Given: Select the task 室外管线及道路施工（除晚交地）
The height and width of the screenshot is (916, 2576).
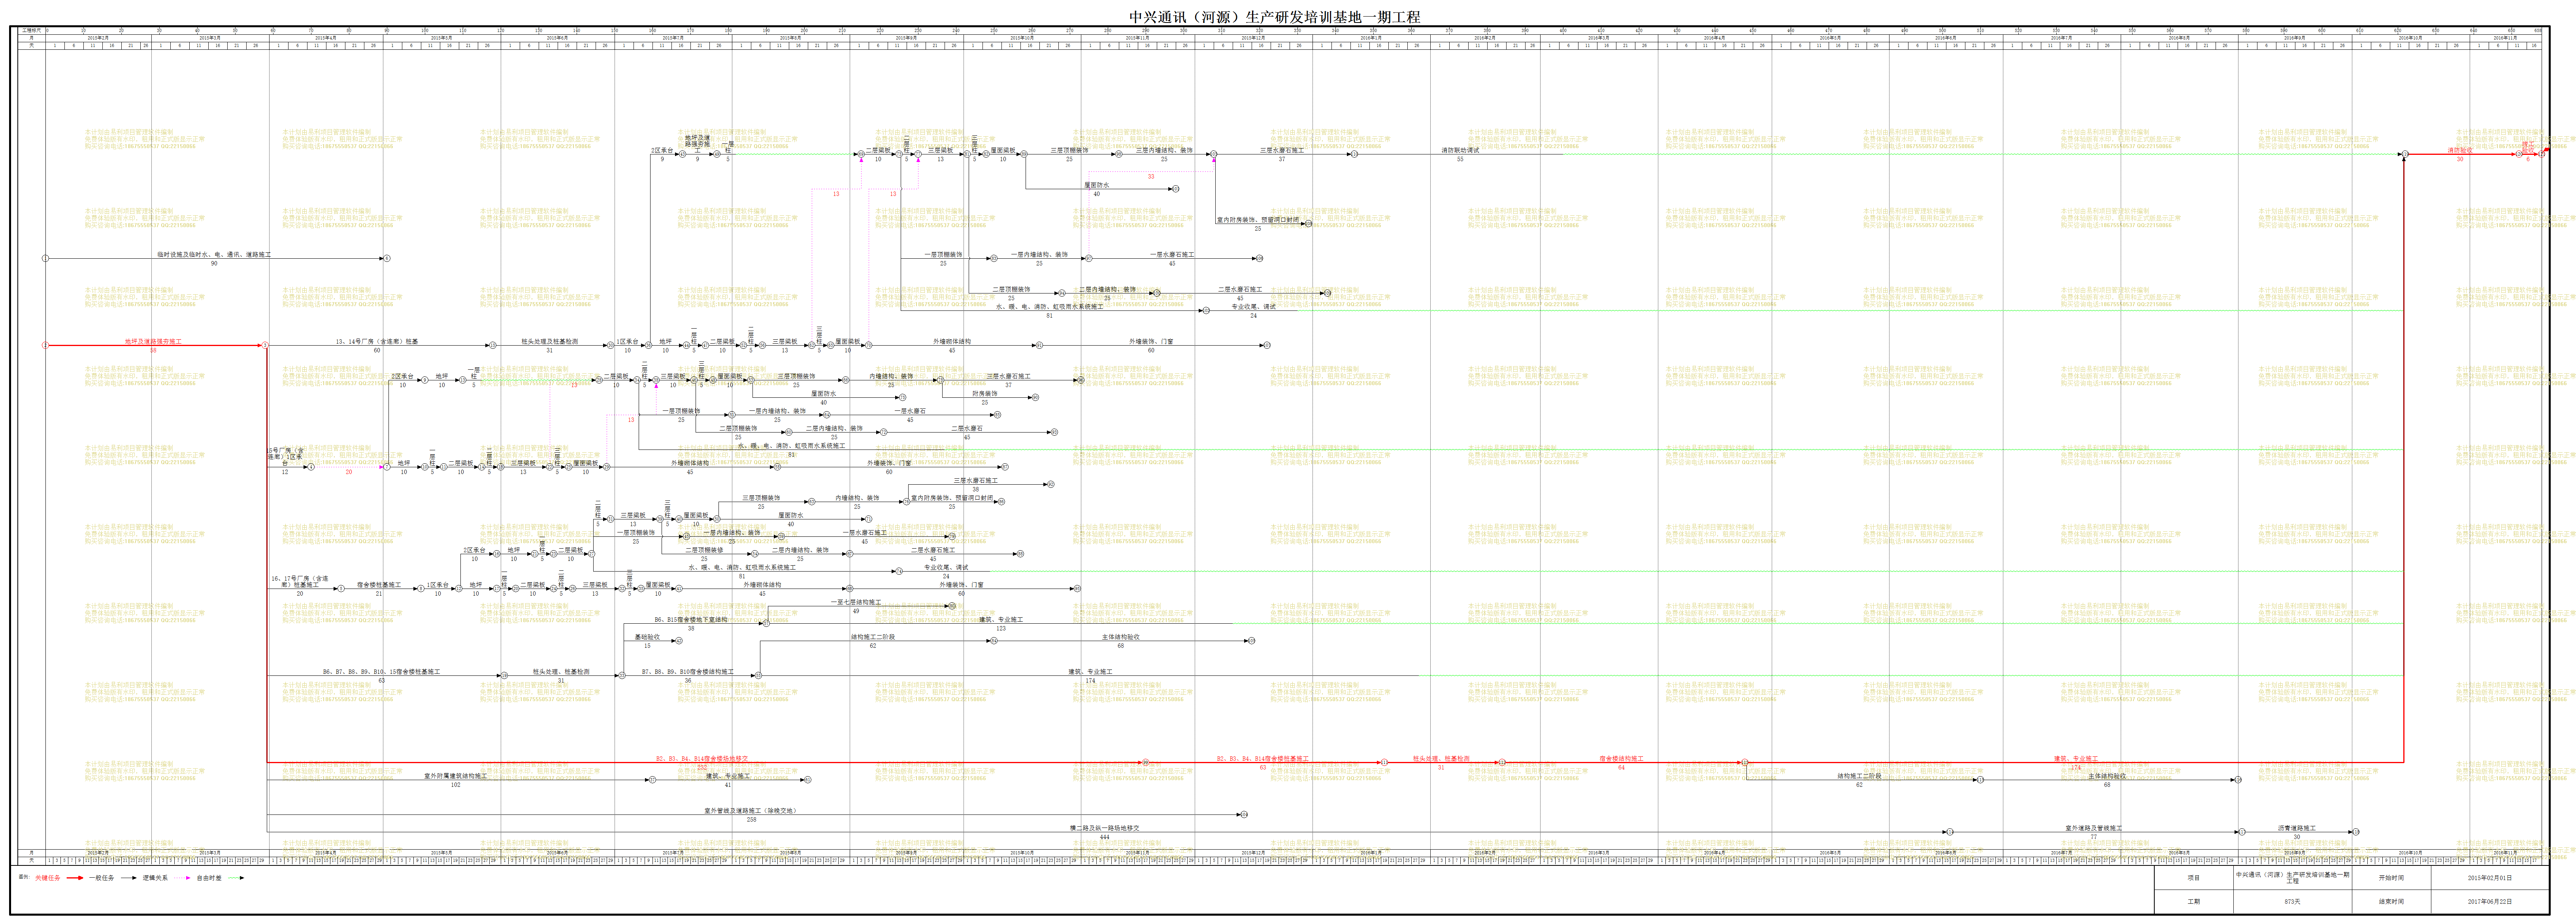Looking at the screenshot, I should pyautogui.click(x=751, y=811).
